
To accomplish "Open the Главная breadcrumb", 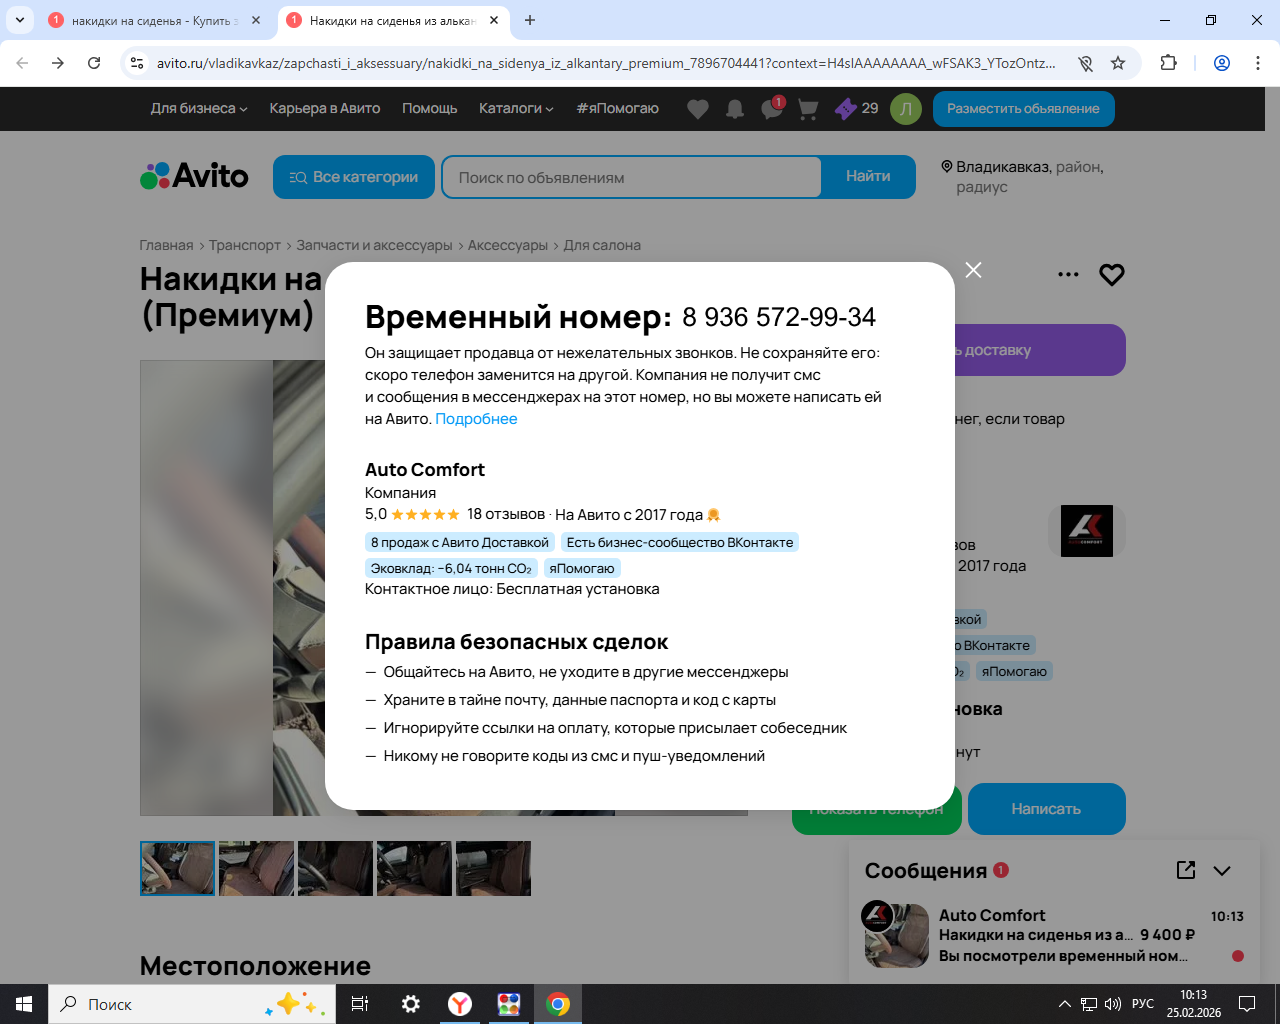I will [166, 245].
